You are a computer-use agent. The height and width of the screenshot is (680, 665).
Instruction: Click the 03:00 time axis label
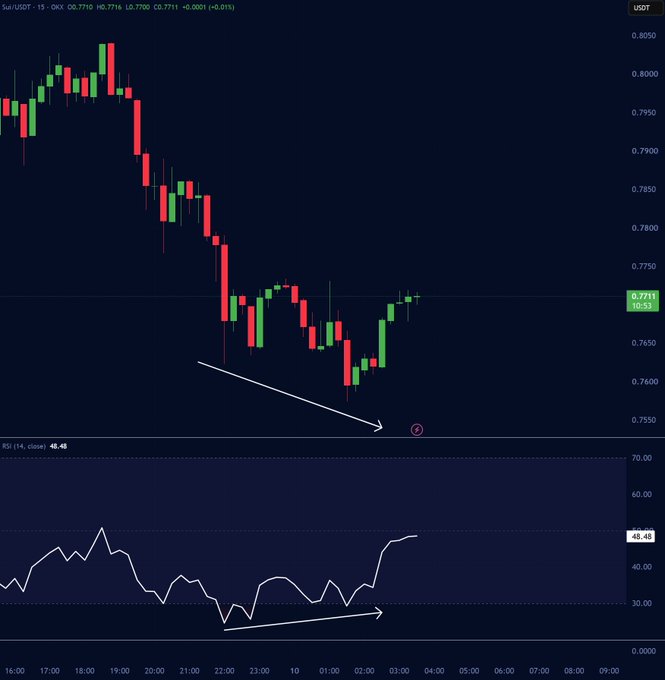click(x=399, y=671)
